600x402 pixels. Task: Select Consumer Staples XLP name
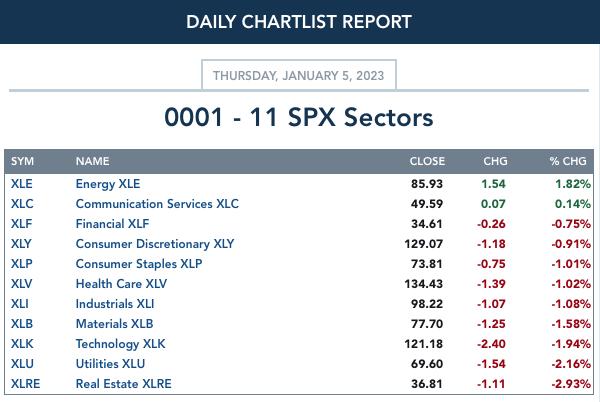[x=139, y=264]
